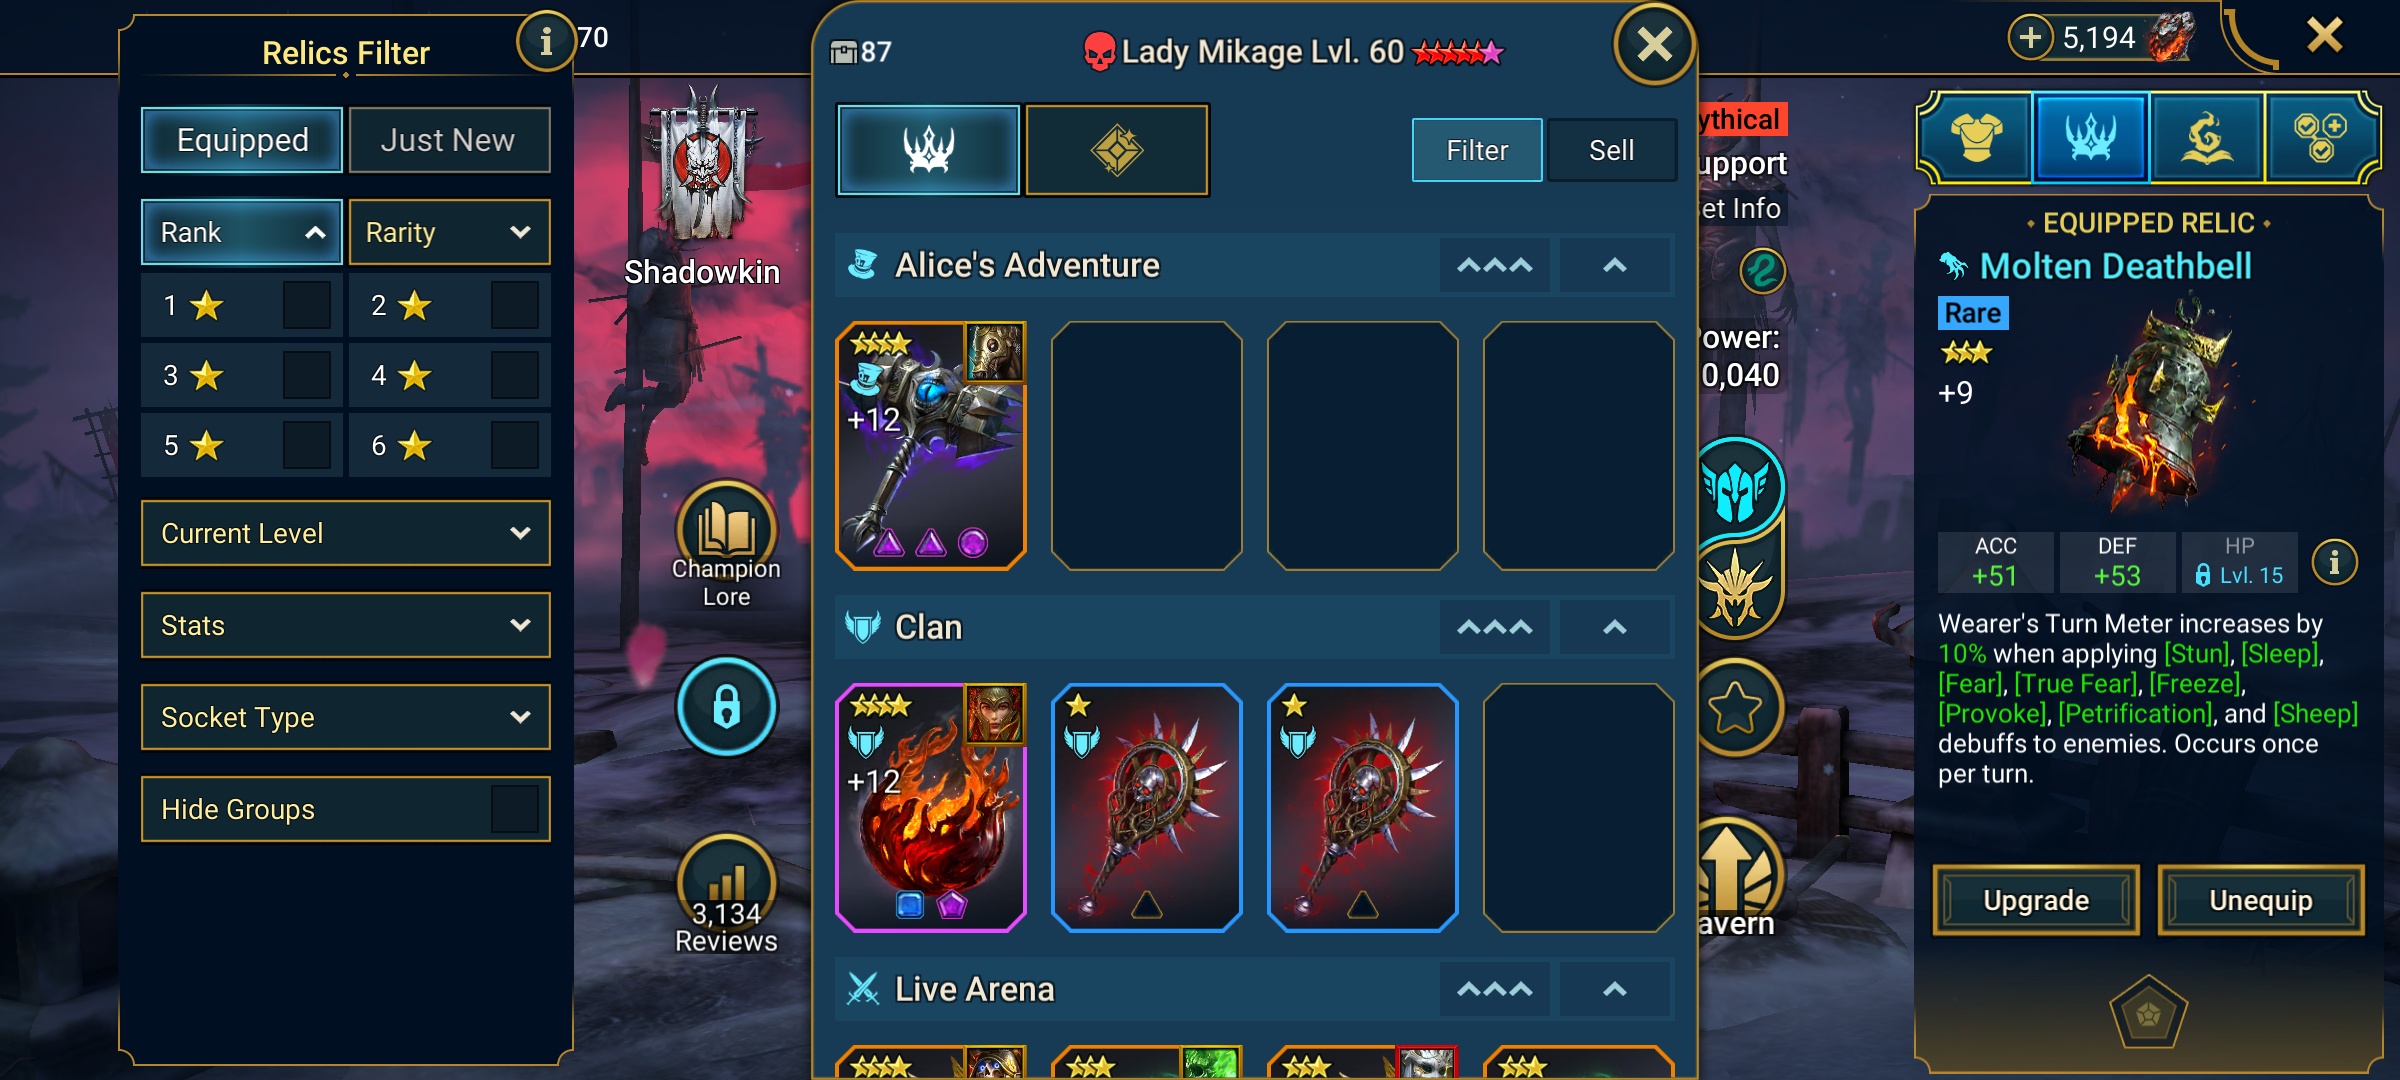Click the Upgrade relic button

tap(2036, 900)
